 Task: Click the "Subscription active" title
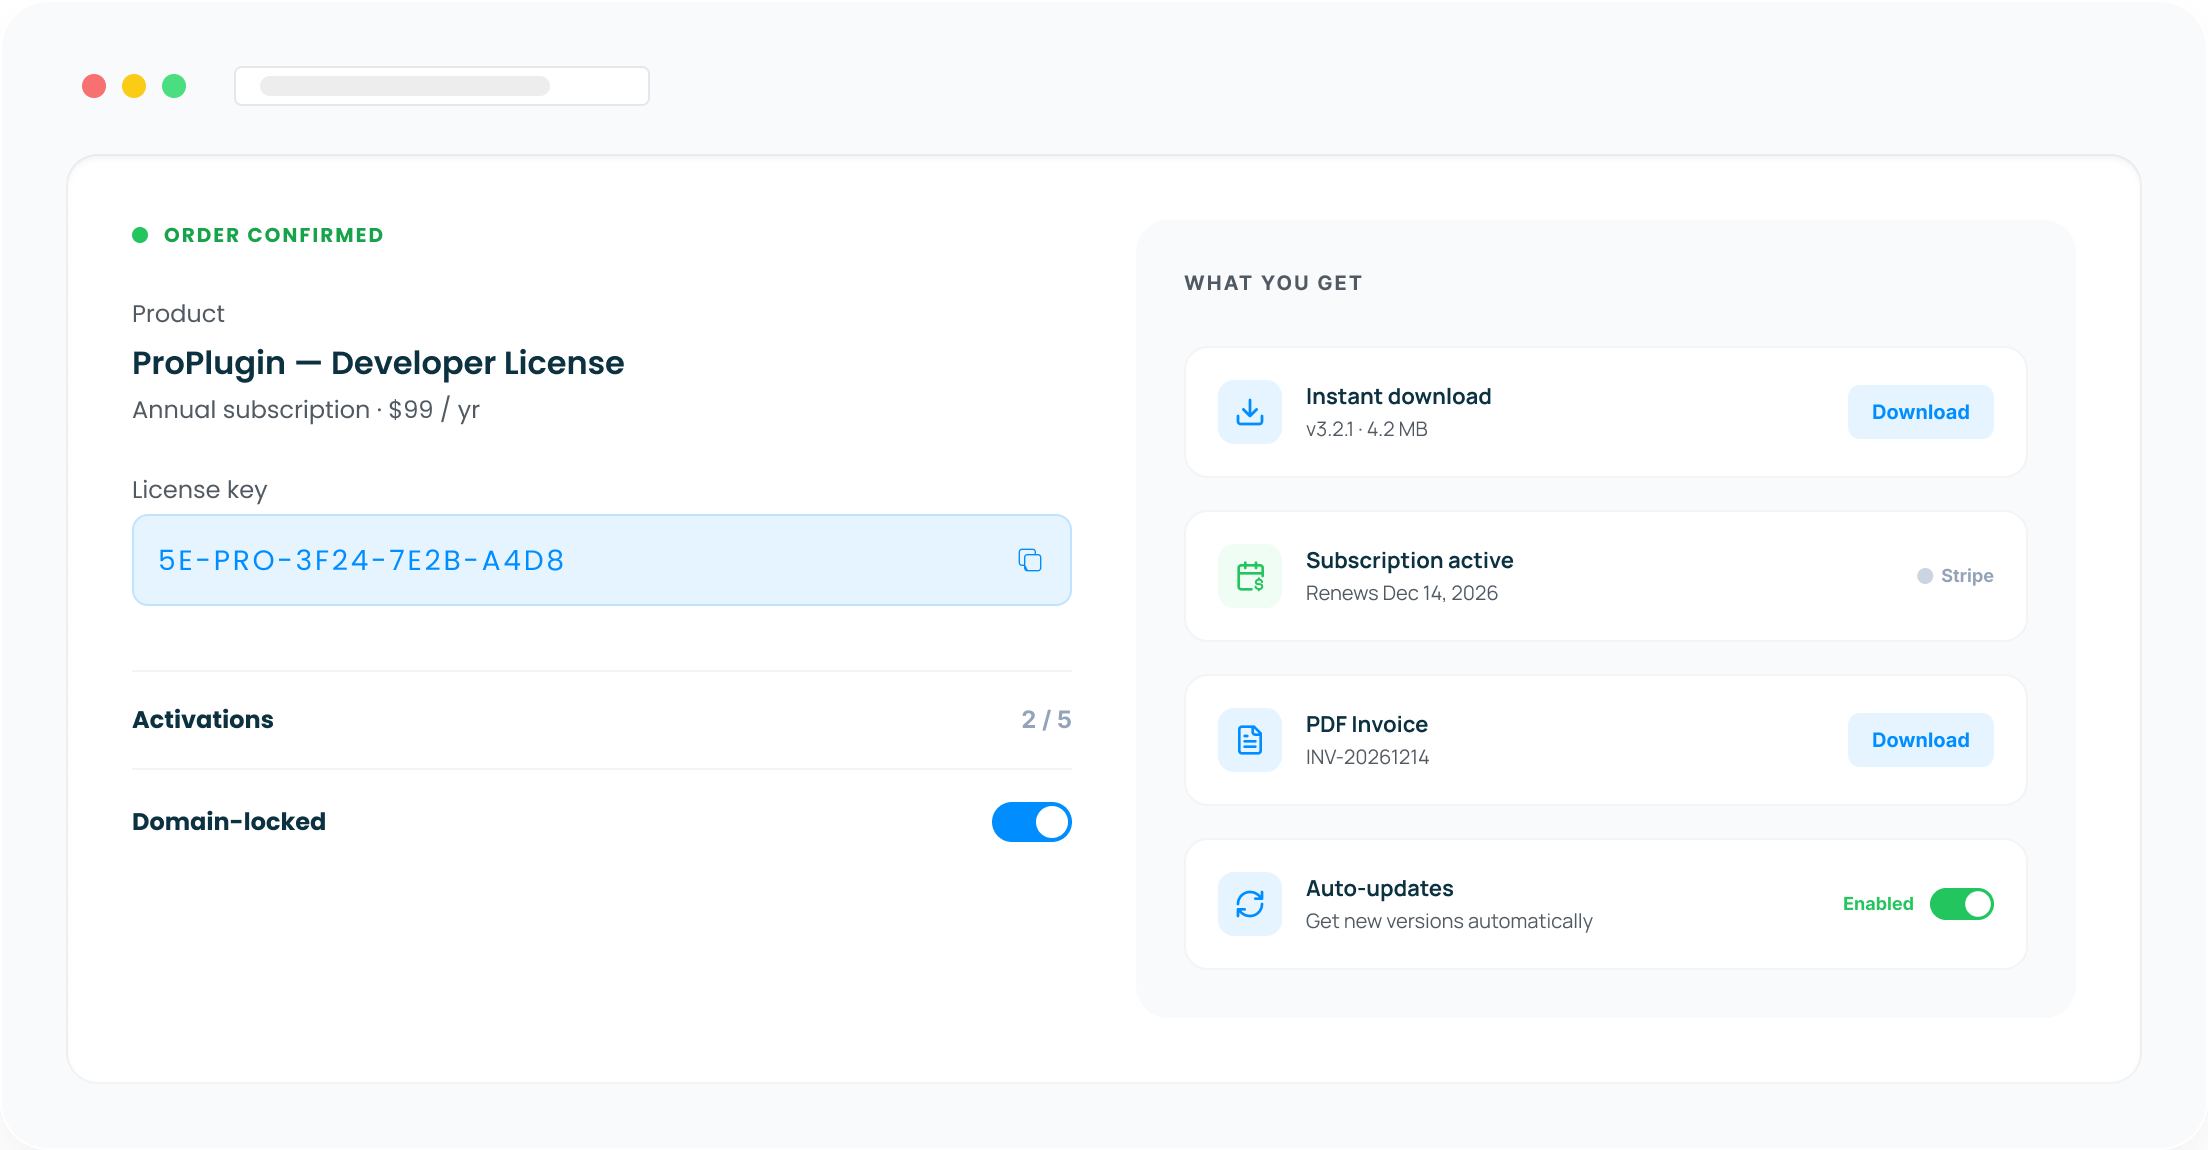coord(1410,561)
